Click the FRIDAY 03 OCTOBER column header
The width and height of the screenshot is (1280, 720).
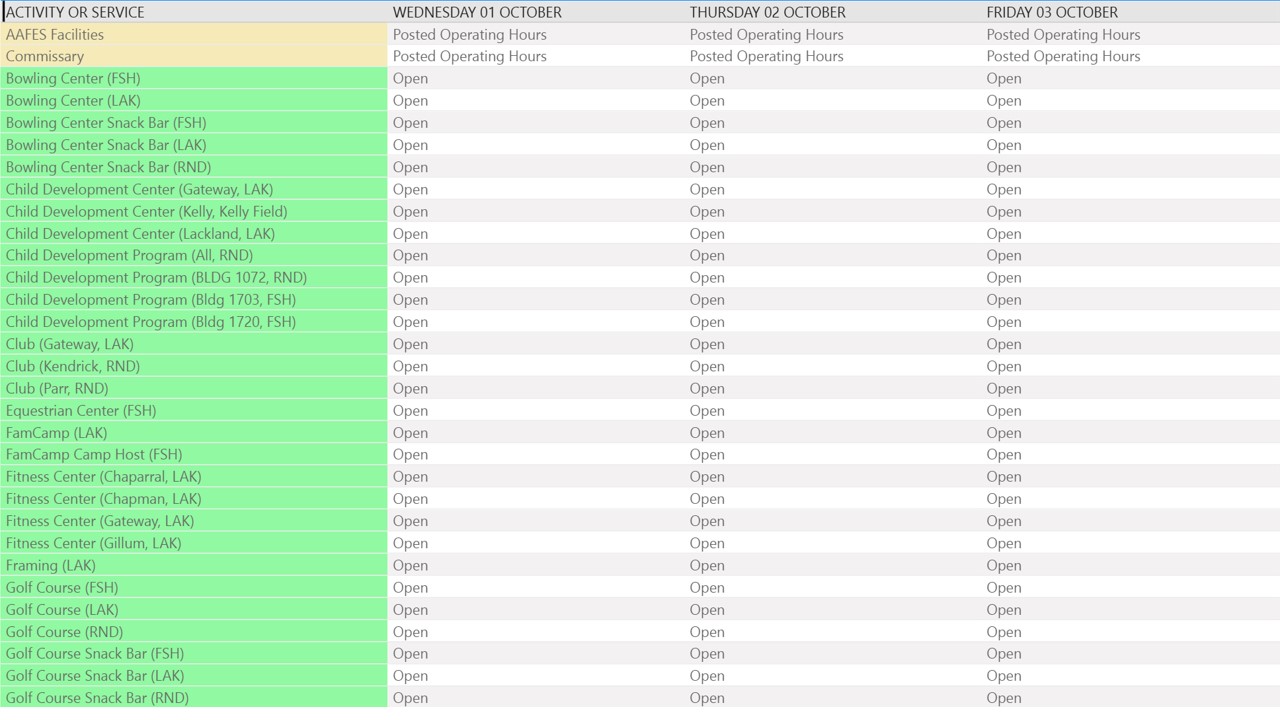(1052, 12)
